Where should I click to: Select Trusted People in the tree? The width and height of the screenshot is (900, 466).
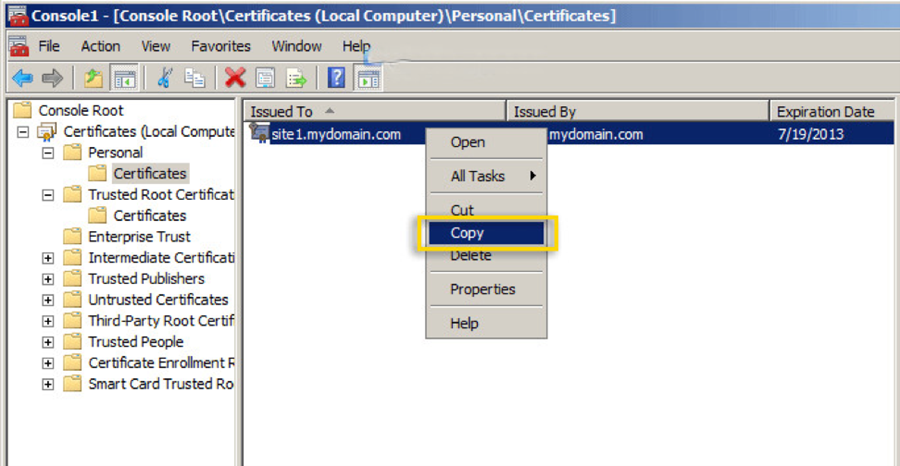135,342
